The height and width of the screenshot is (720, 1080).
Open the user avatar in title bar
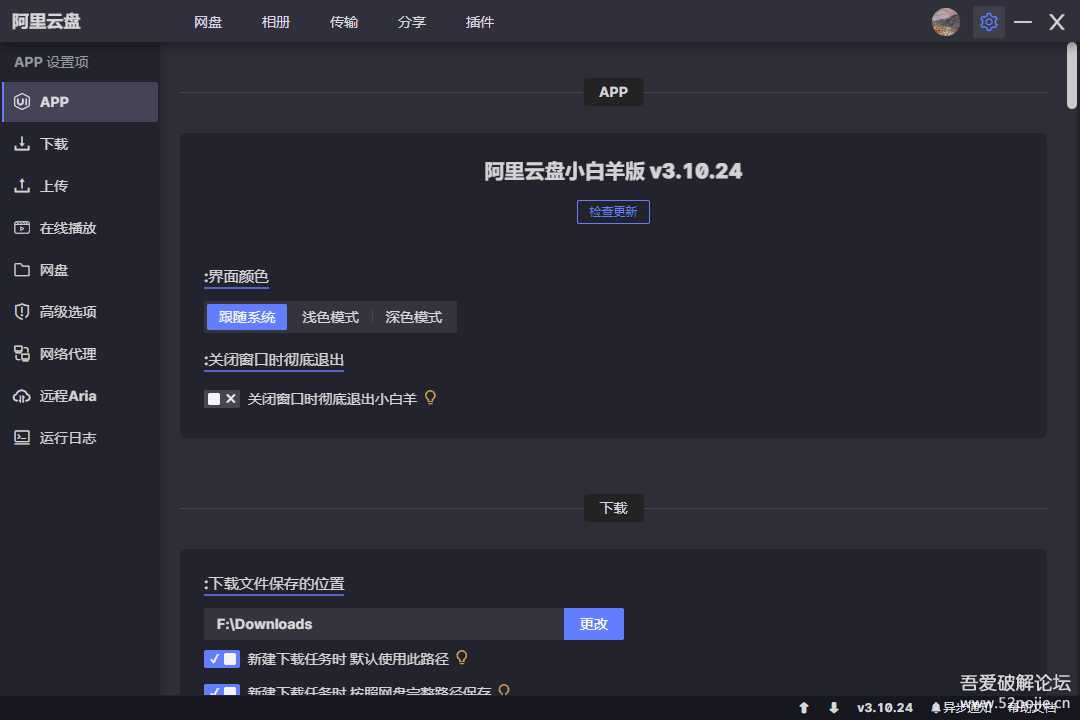point(946,22)
